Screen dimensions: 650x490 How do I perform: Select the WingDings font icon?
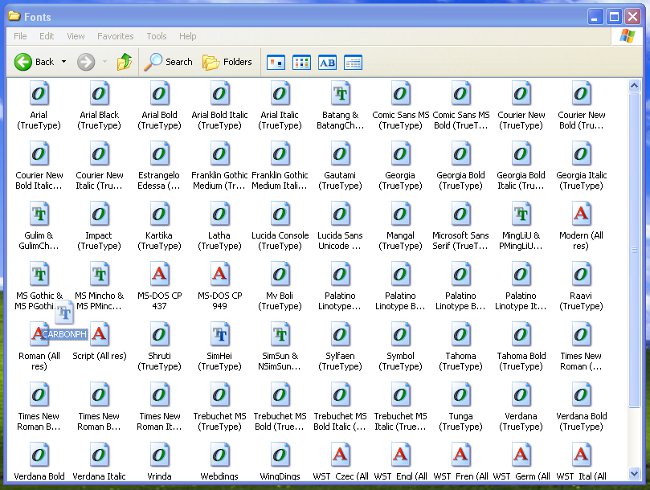(x=280, y=455)
